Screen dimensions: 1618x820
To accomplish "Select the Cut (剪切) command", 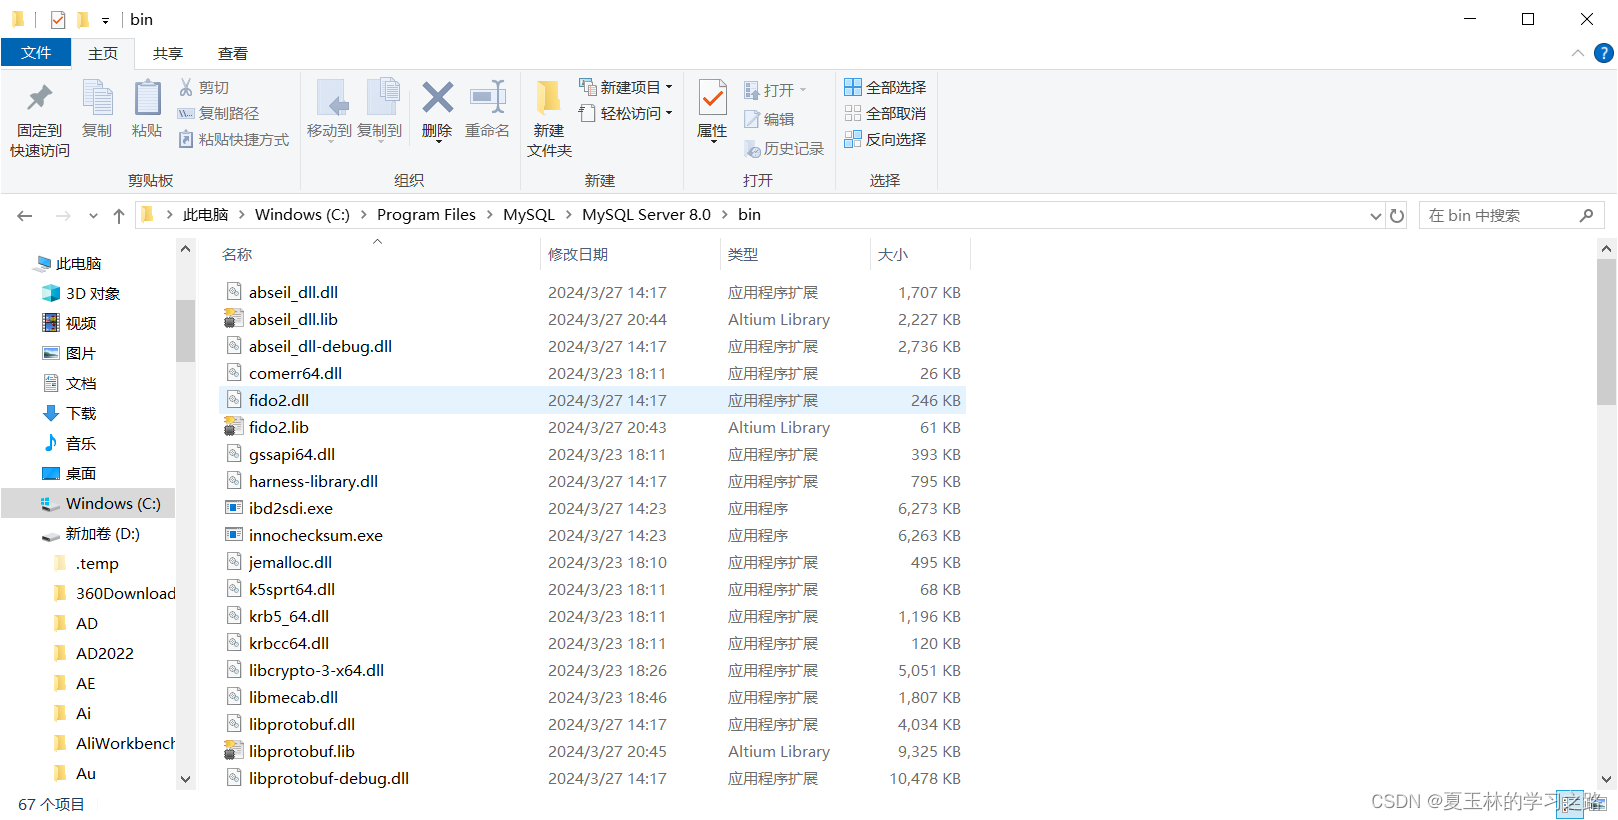I will [204, 88].
